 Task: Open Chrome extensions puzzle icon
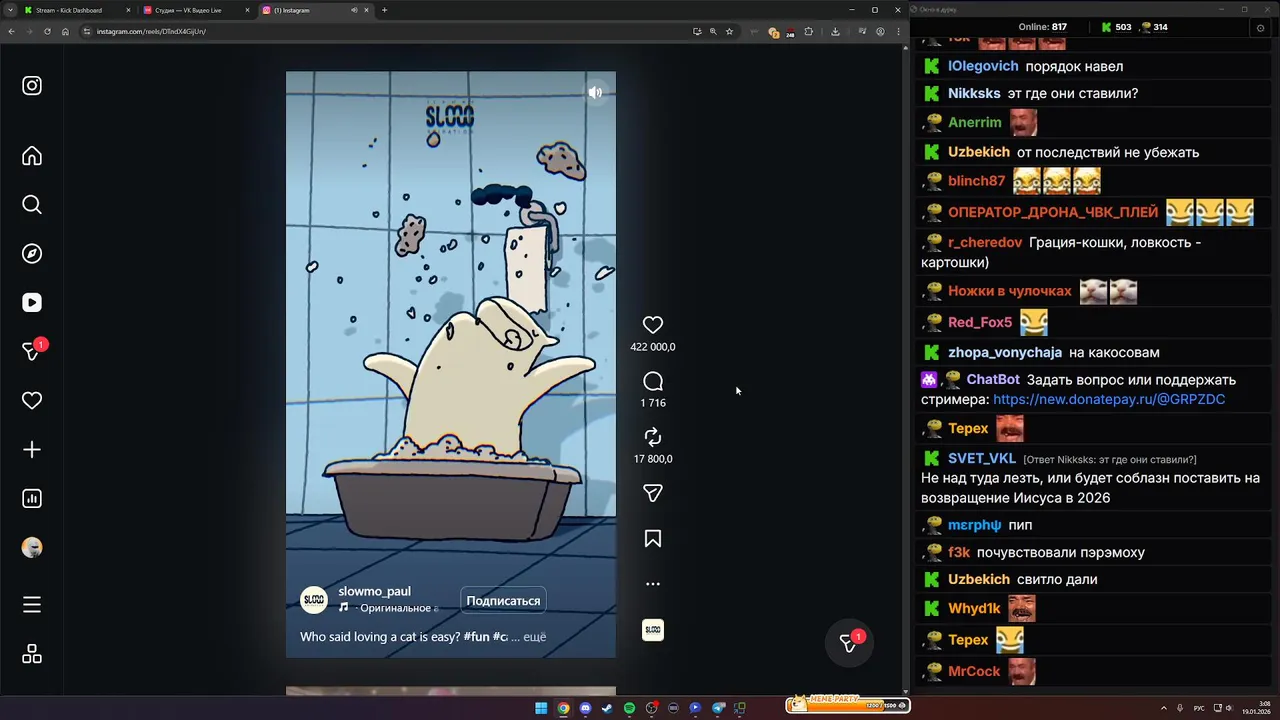click(x=809, y=31)
